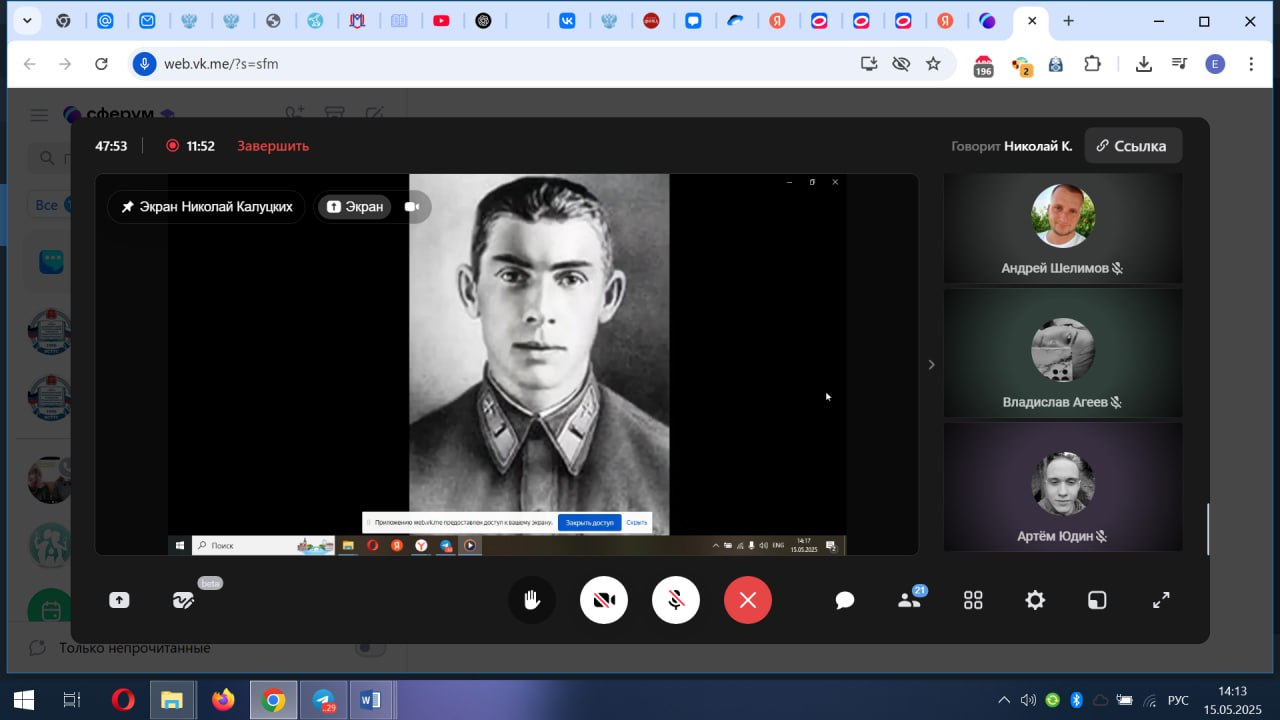The height and width of the screenshot is (720, 1280).
Task: Minimize call to picture-in-picture window
Action: pyautogui.click(x=1097, y=600)
